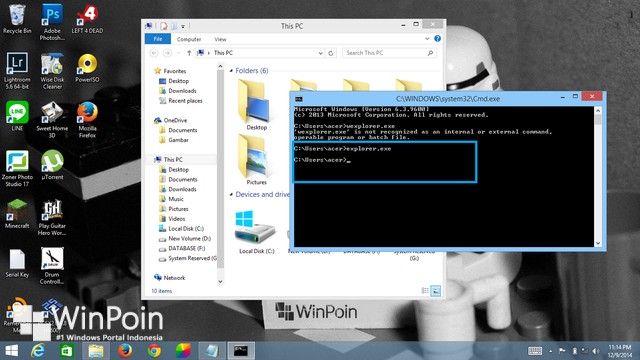Click Up arrow in This PC window
This screenshot has width=640, height=360.
click(x=189, y=53)
